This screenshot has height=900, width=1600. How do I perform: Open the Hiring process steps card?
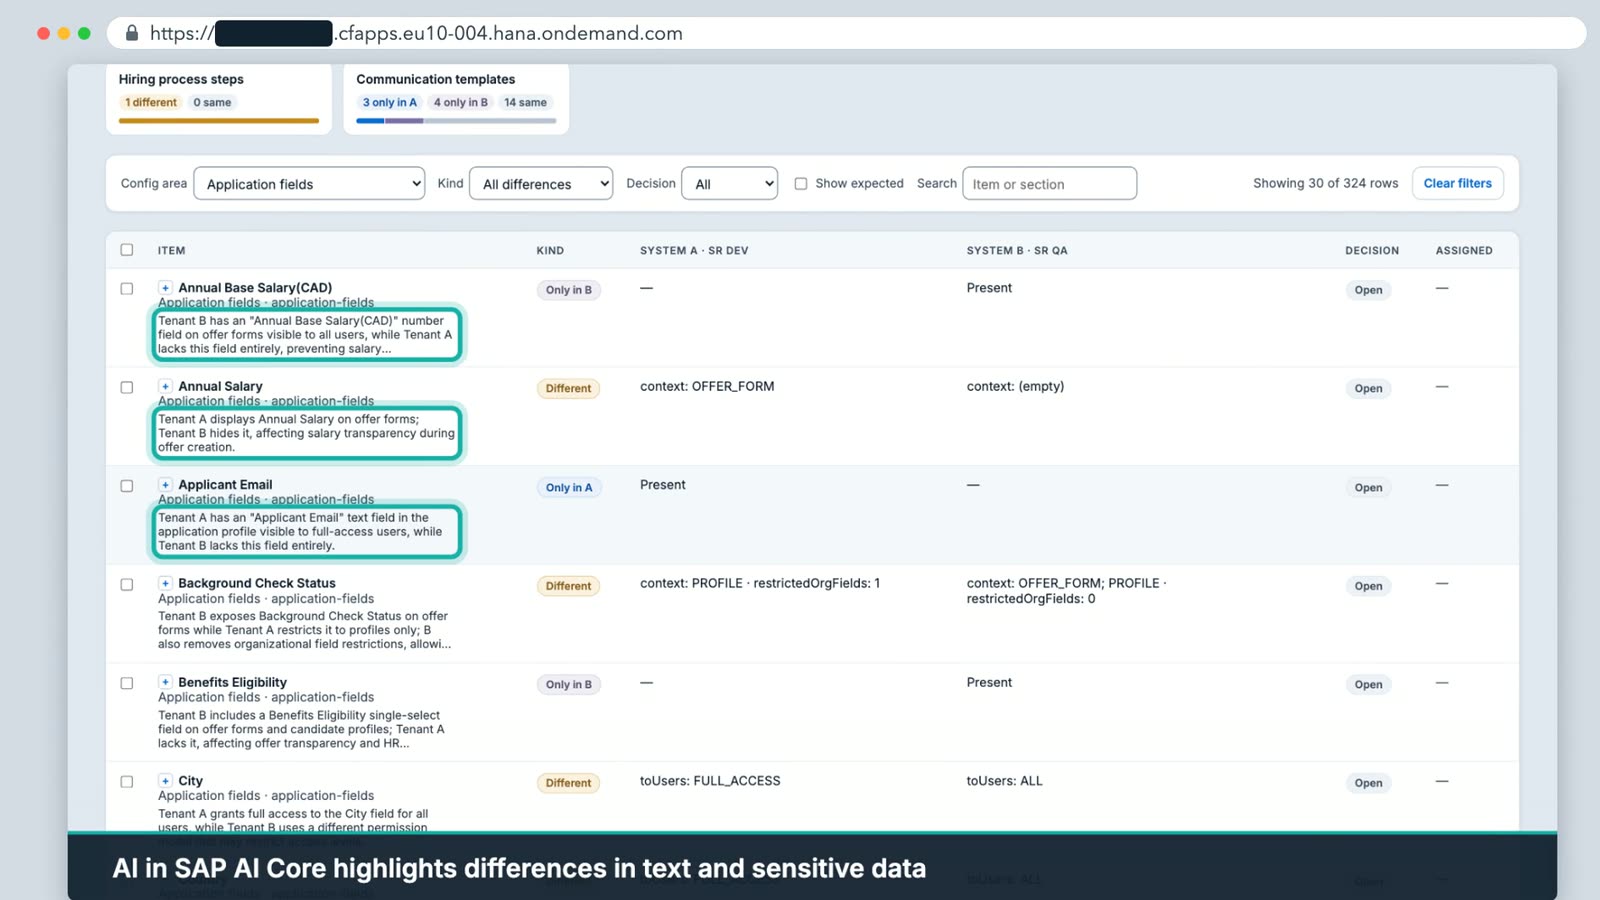(x=219, y=99)
